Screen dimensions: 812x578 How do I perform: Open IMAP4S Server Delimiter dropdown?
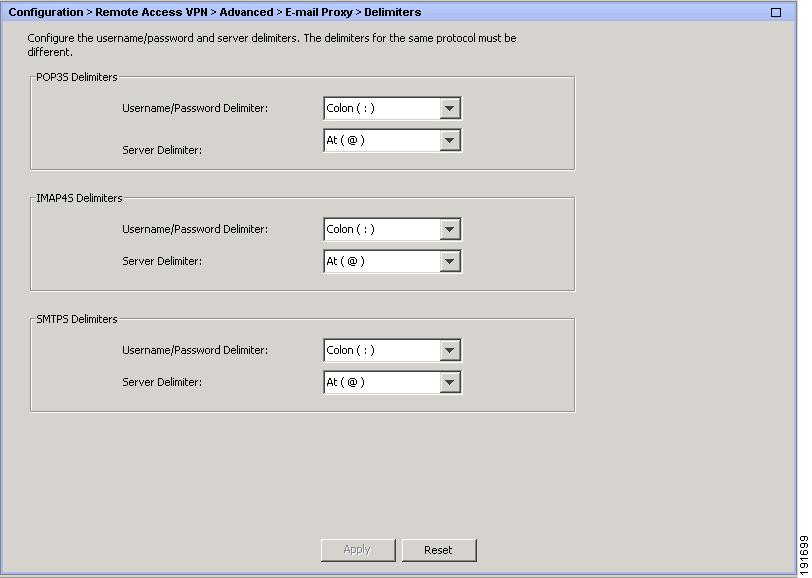392,262
